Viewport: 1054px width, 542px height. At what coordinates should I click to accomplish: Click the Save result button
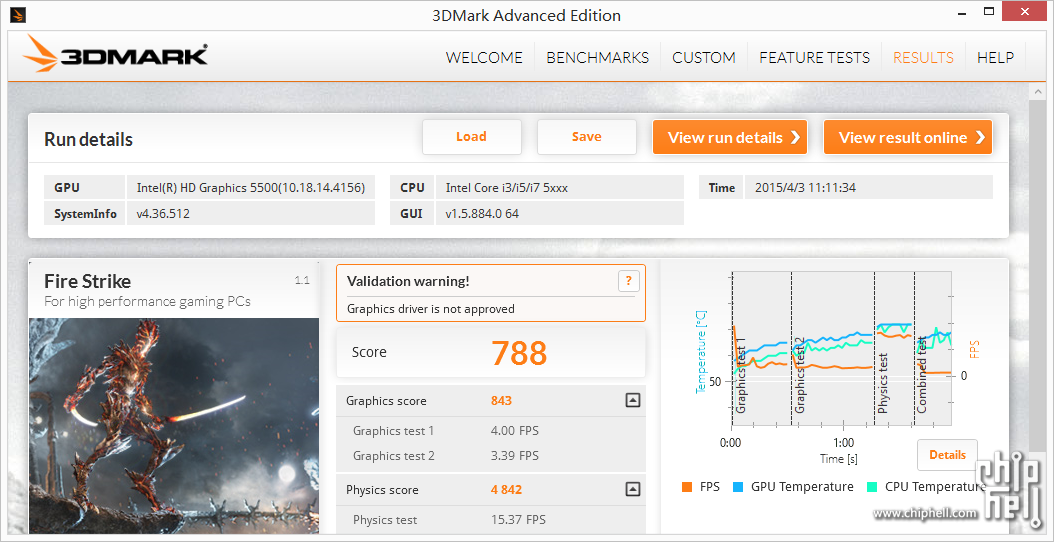point(586,137)
